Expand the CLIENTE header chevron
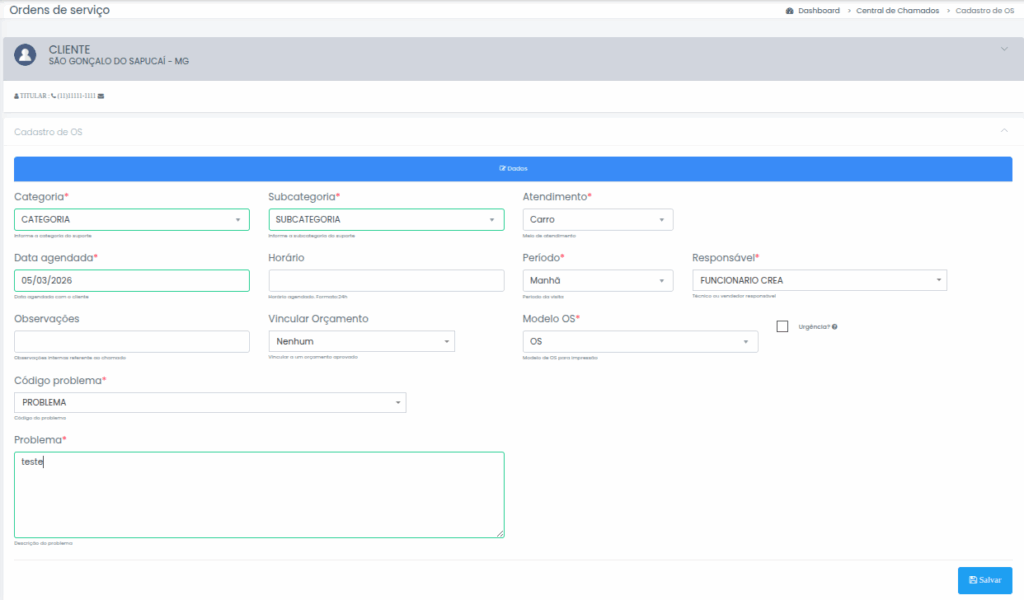Screen dimensions: 1024x600 (1004, 48)
